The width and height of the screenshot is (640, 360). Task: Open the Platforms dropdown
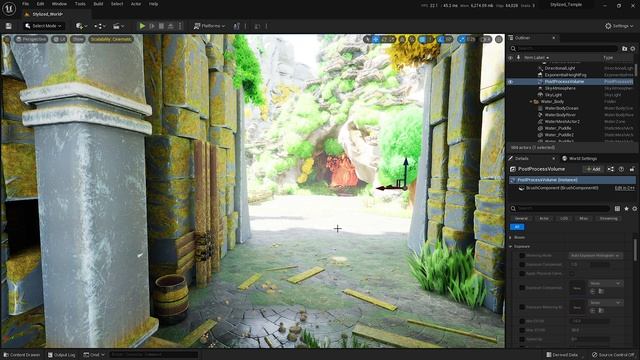209,26
